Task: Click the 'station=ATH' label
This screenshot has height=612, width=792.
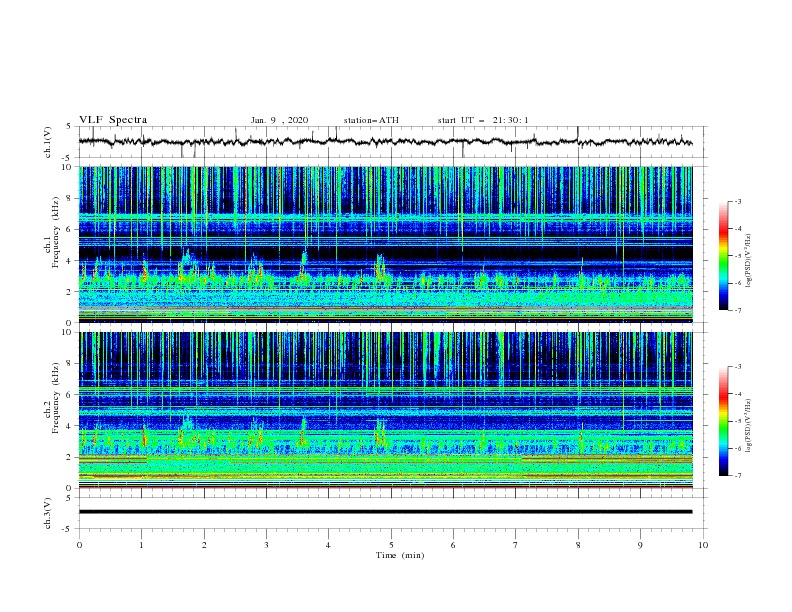Action: click(371, 120)
